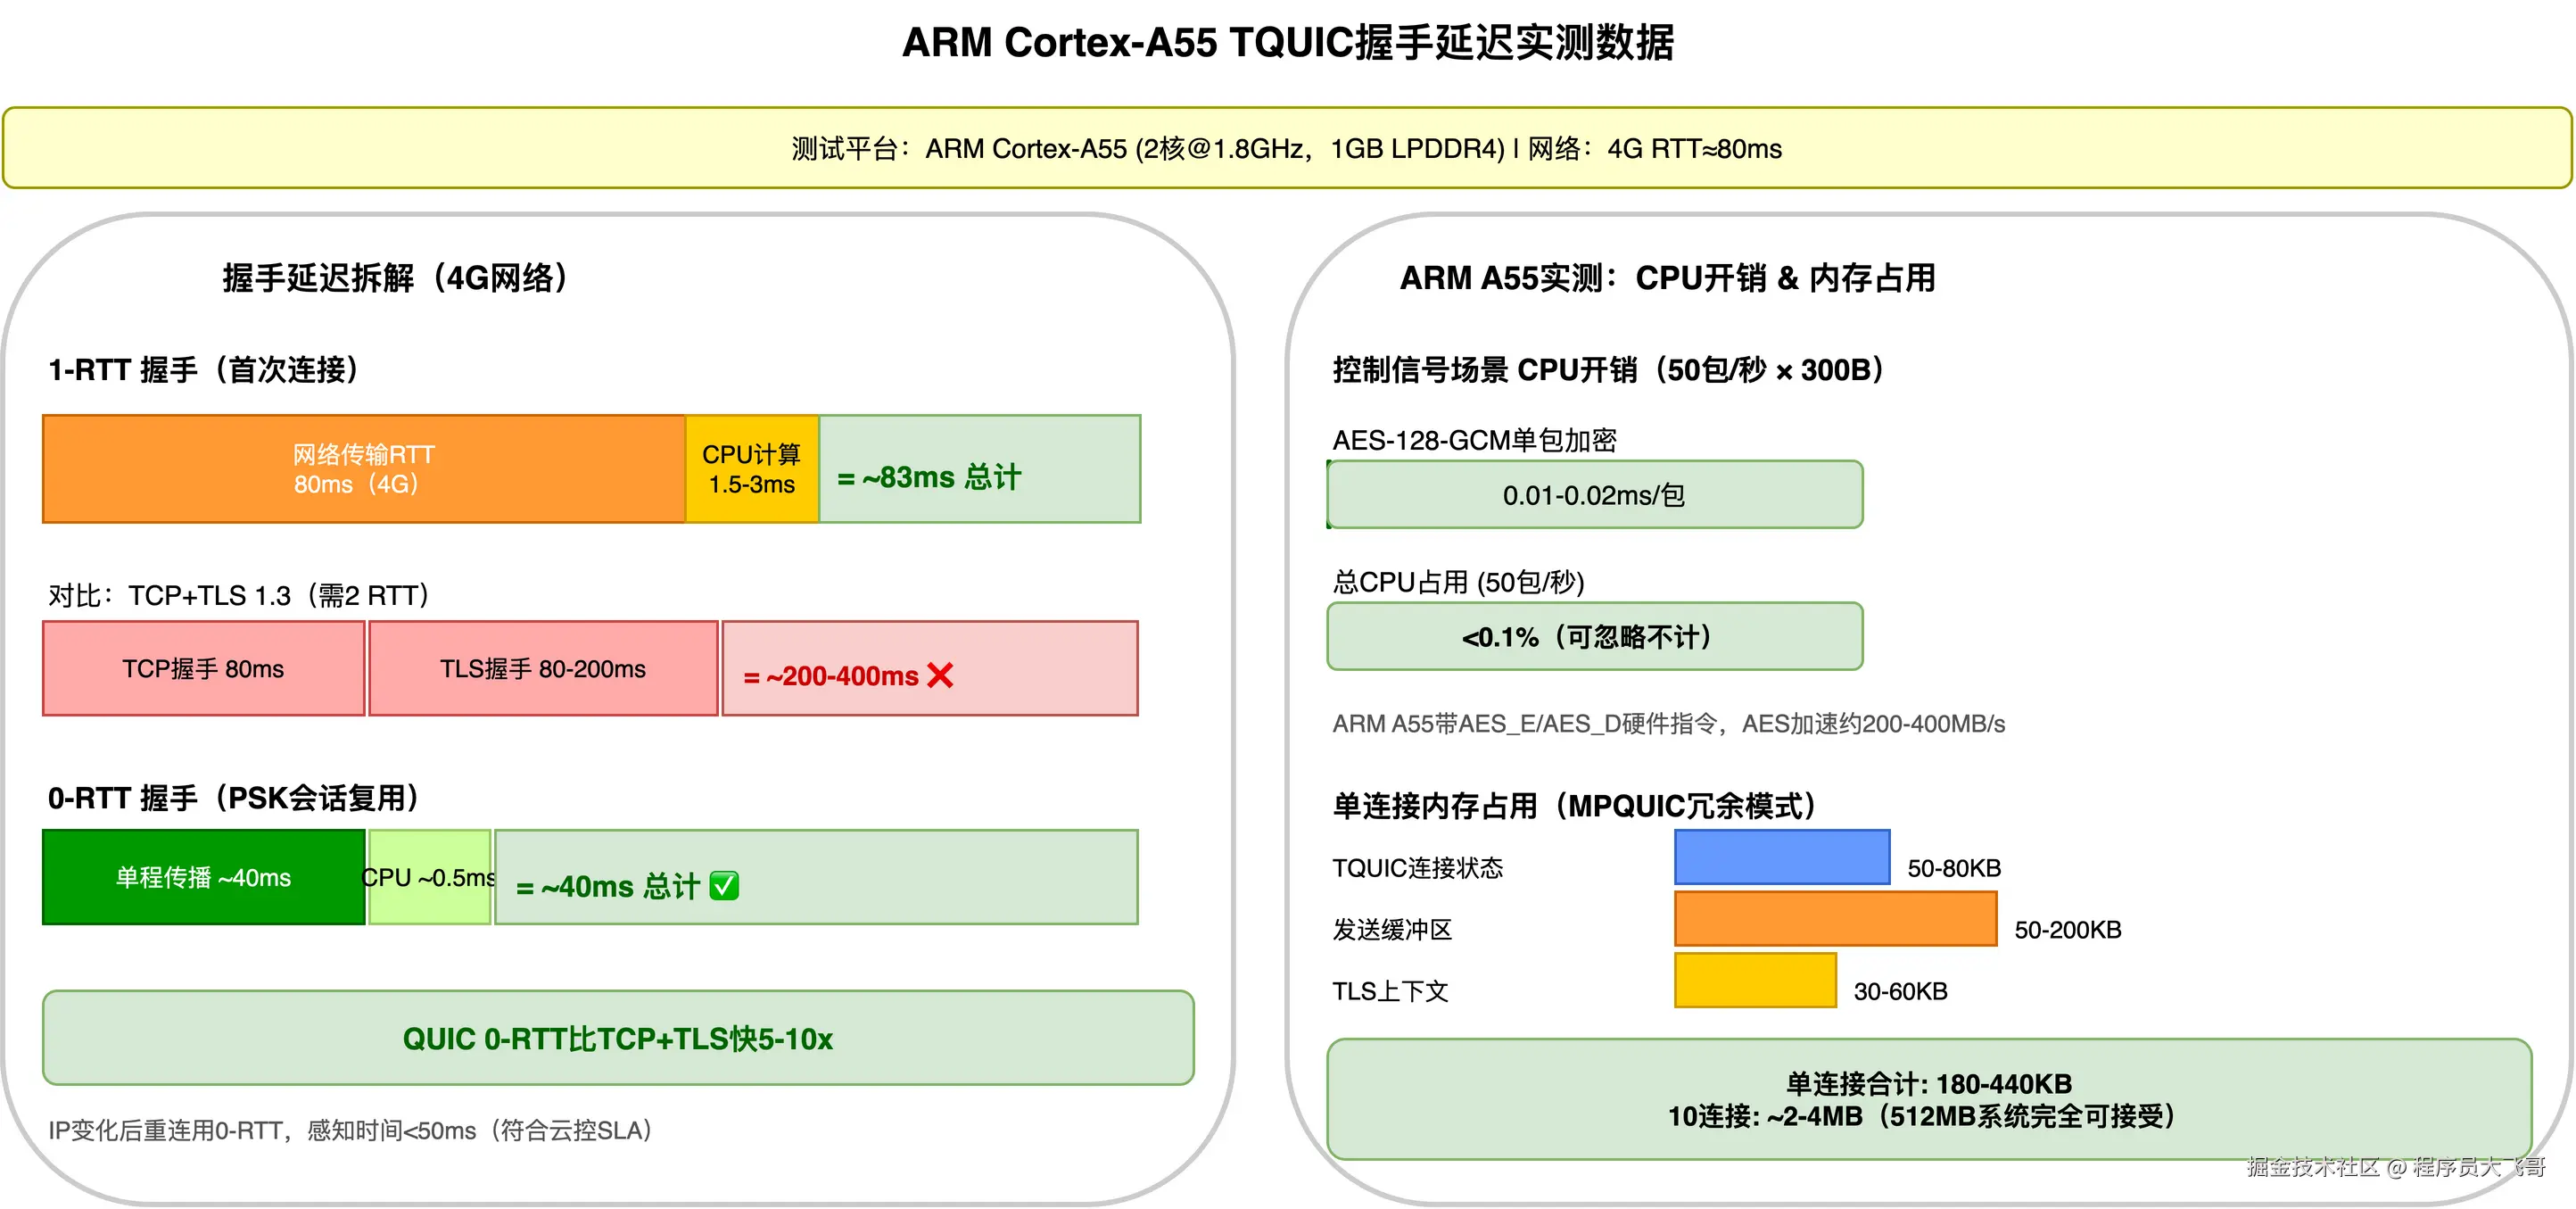Screen dimensions: 2576x1209
Task: Click the green checkmark emoji icon
Action: 724,886
